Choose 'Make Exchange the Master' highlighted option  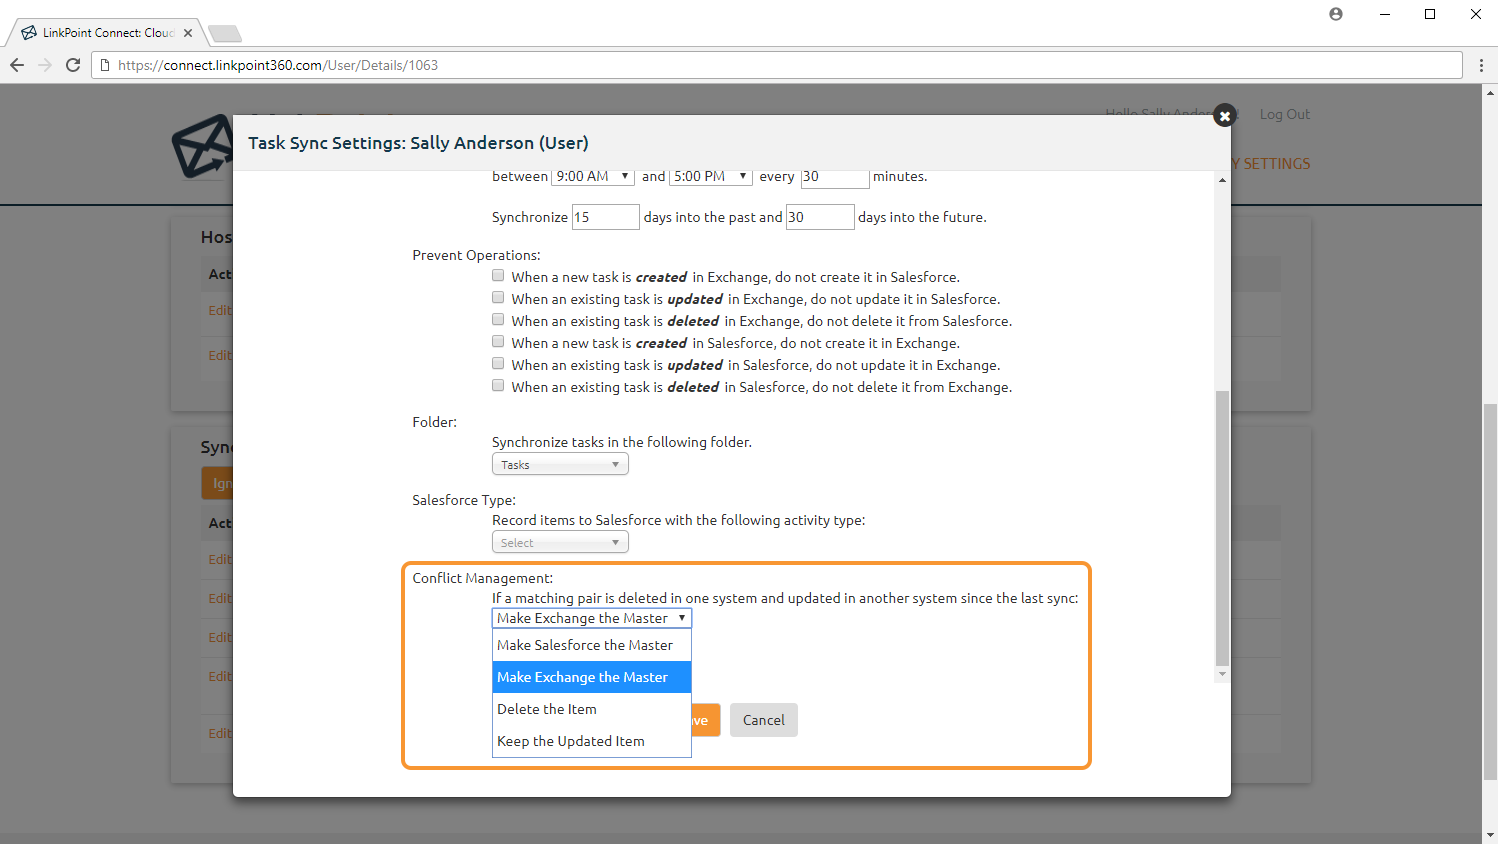(x=592, y=677)
